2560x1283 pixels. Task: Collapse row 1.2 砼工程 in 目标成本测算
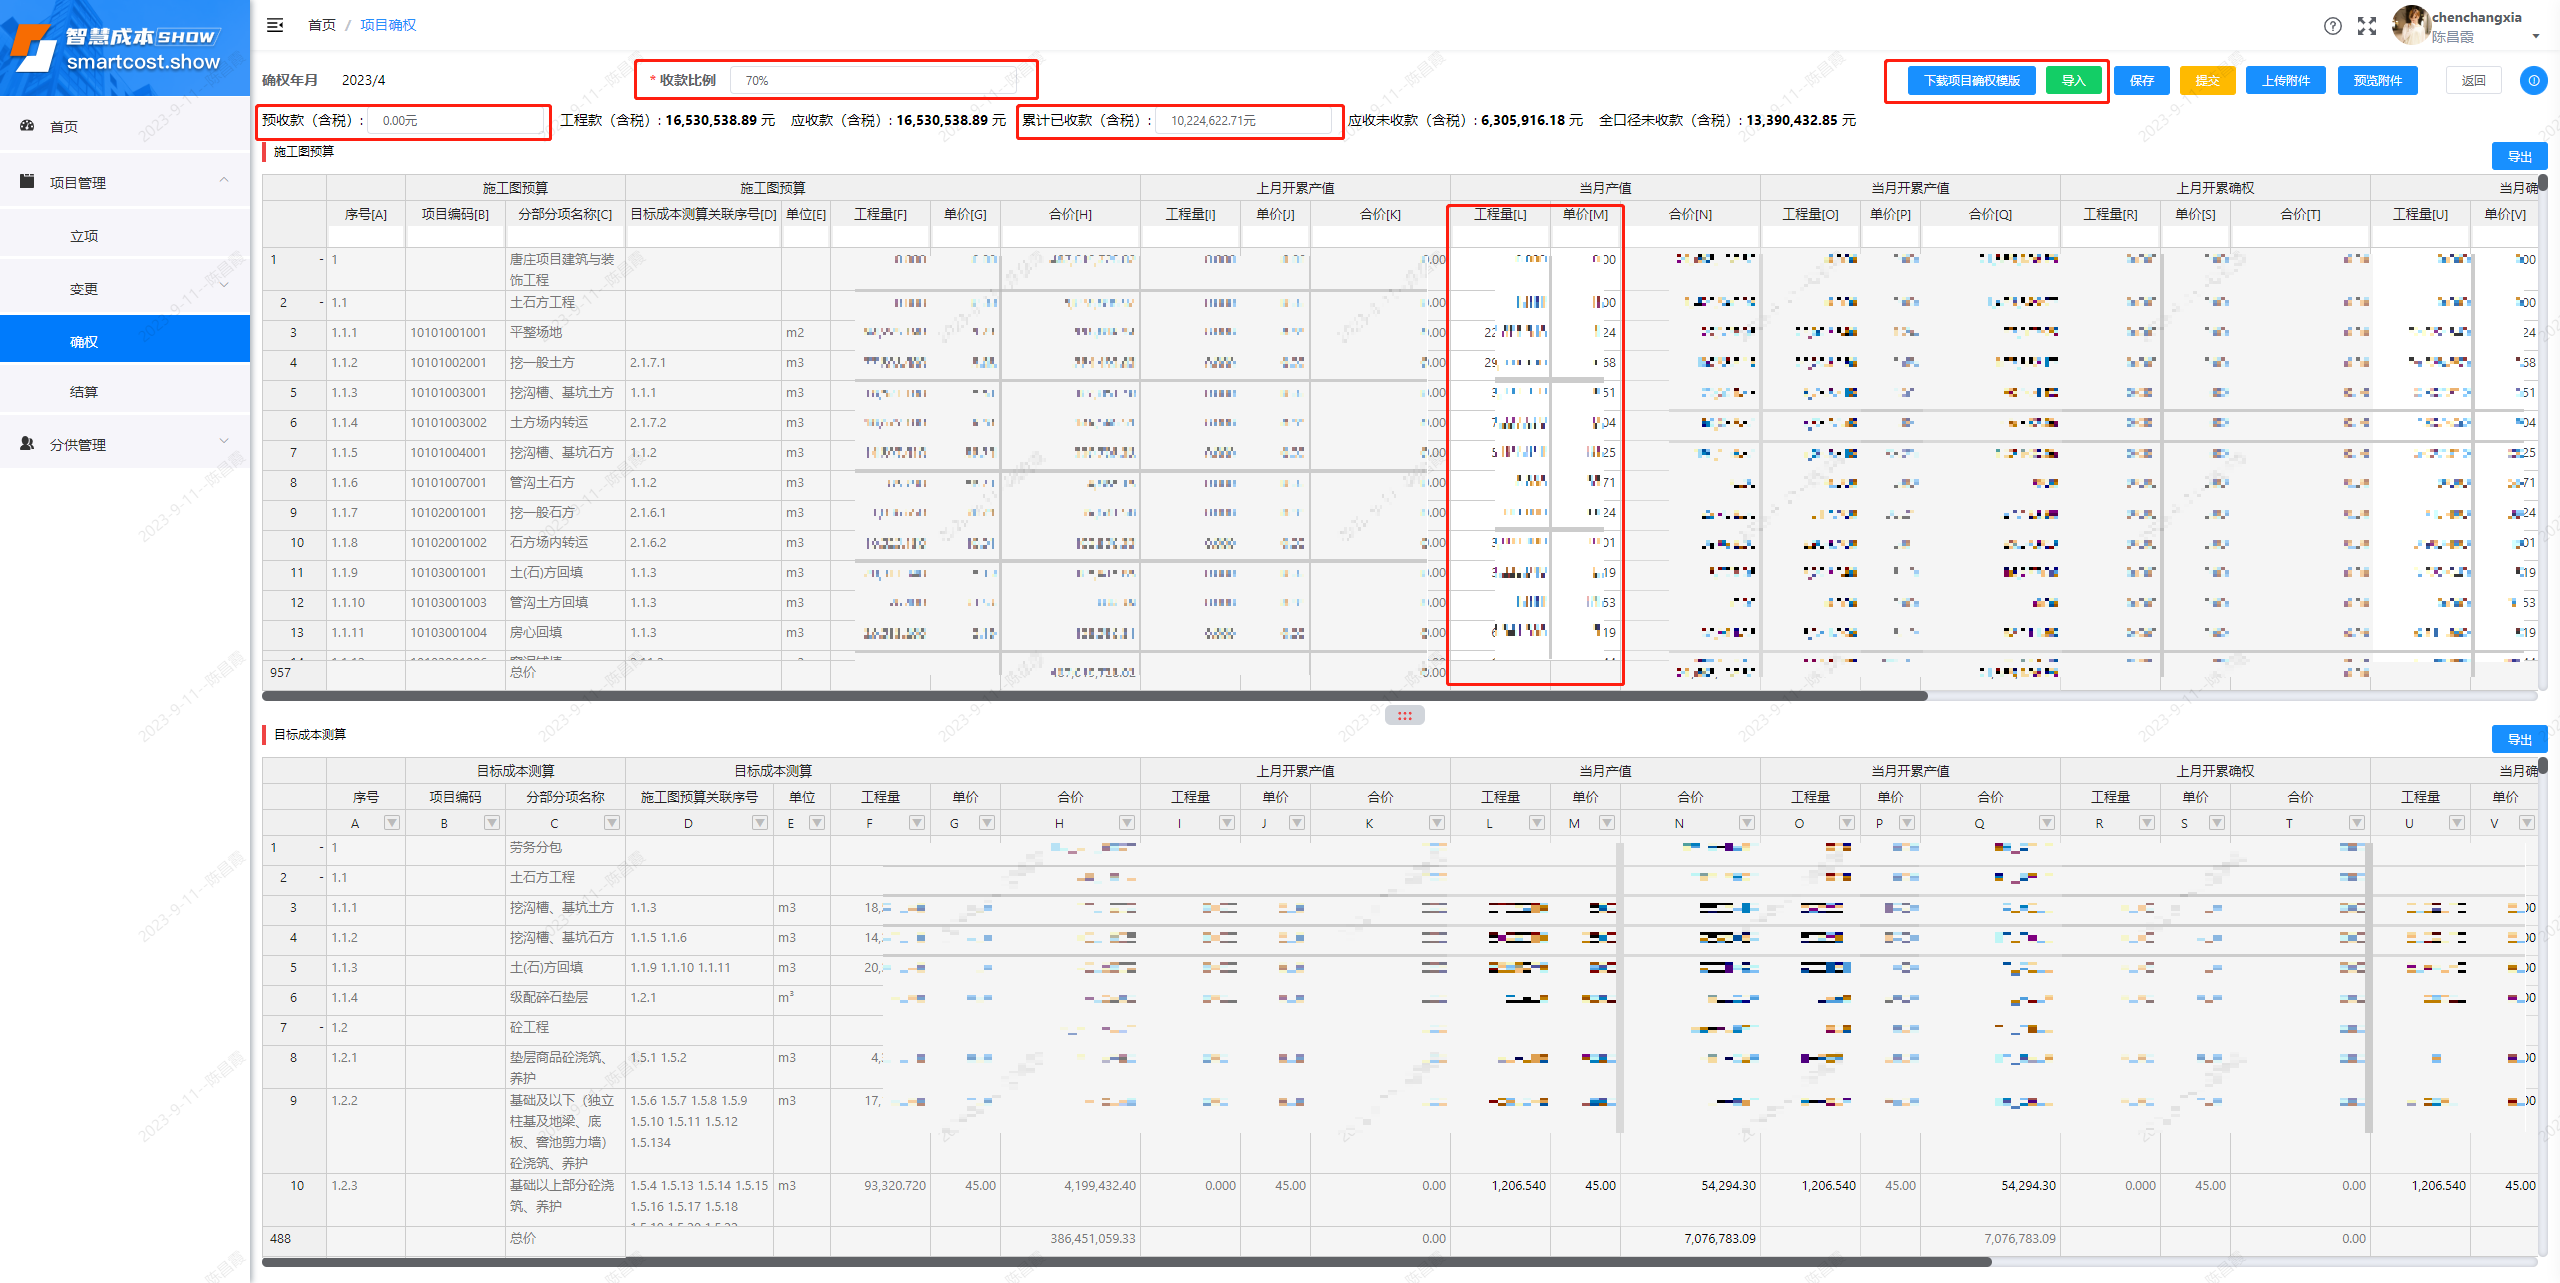coord(321,1028)
